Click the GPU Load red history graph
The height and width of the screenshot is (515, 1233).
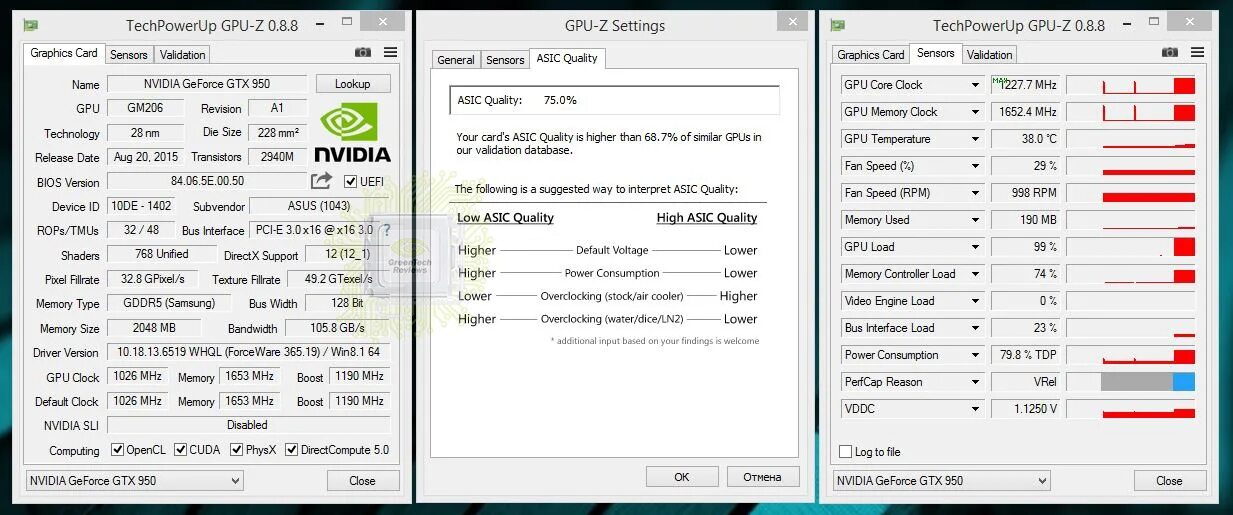pyautogui.click(x=1131, y=247)
